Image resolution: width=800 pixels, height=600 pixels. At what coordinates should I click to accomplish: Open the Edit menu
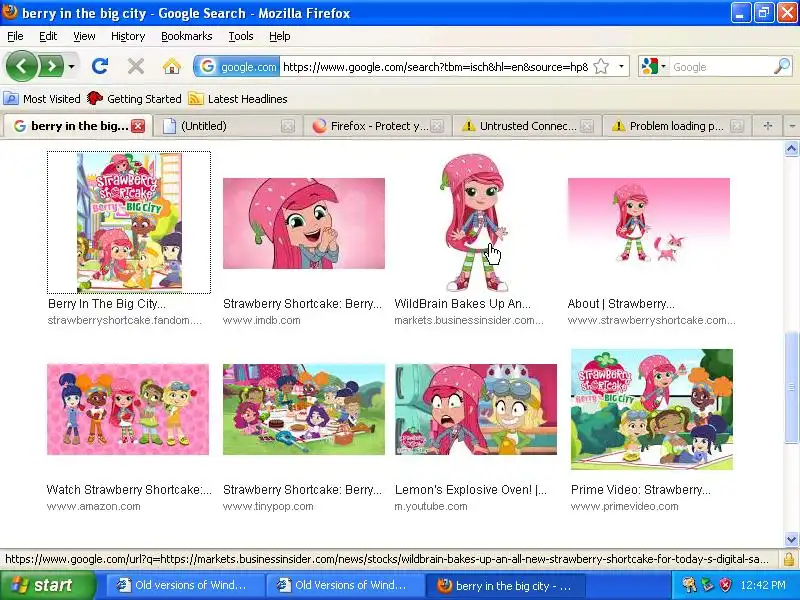click(x=48, y=36)
